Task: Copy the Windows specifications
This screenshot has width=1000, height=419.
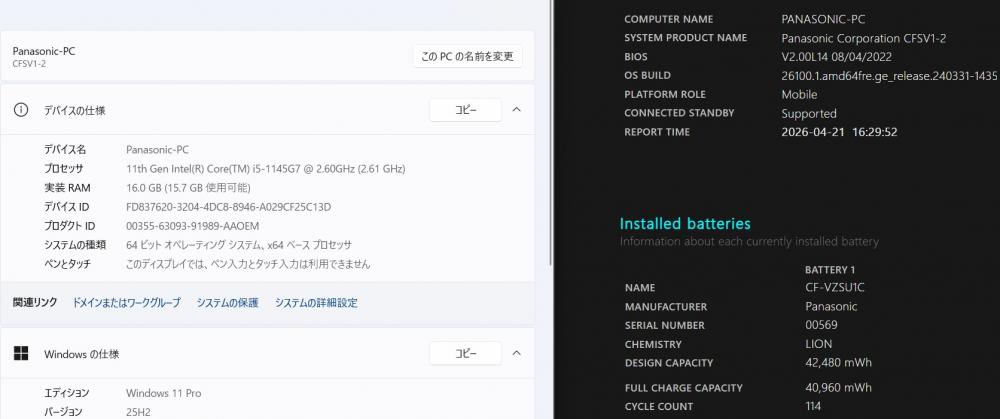Action: 466,353
